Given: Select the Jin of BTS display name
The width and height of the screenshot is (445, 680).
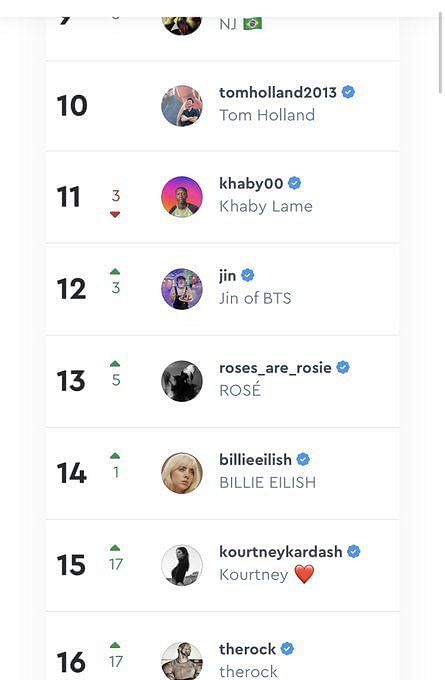Looking at the screenshot, I should (x=255, y=298).
